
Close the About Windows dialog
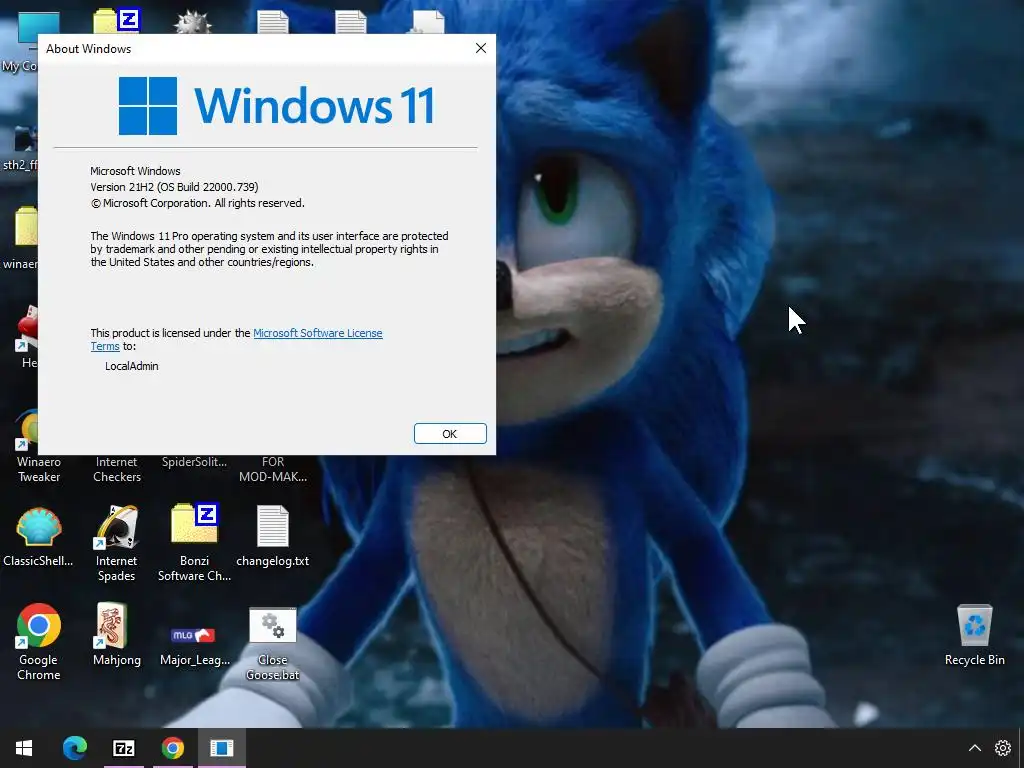pyautogui.click(x=481, y=48)
